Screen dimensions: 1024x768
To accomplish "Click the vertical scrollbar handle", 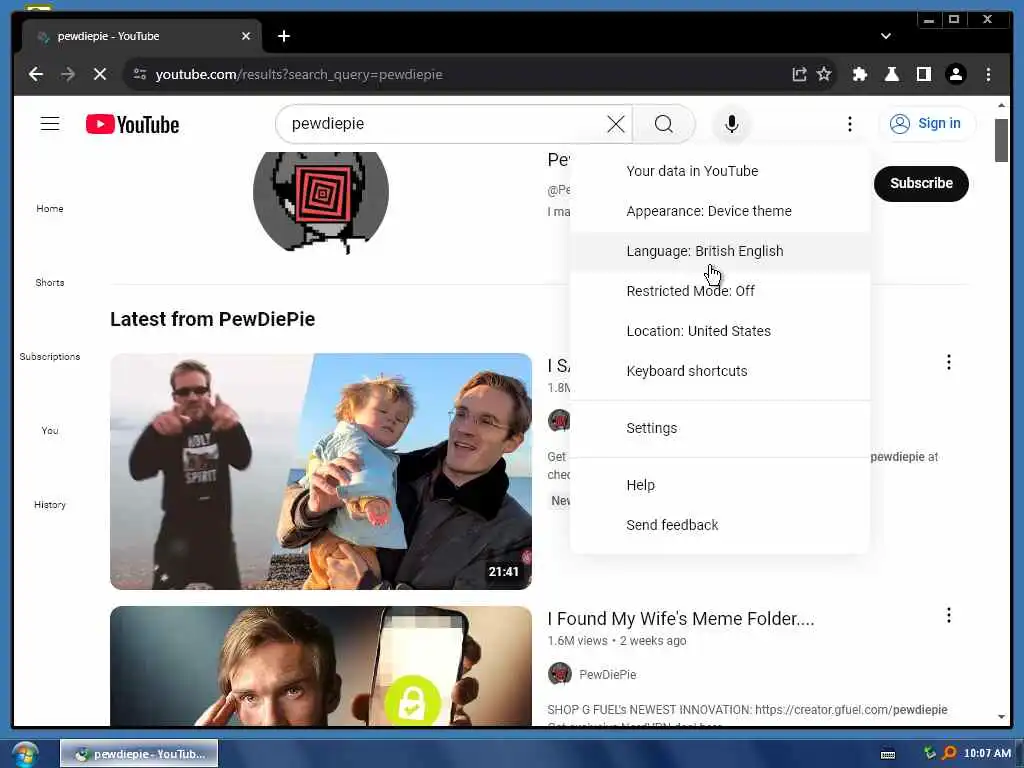I will pyautogui.click(x=1001, y=140).
